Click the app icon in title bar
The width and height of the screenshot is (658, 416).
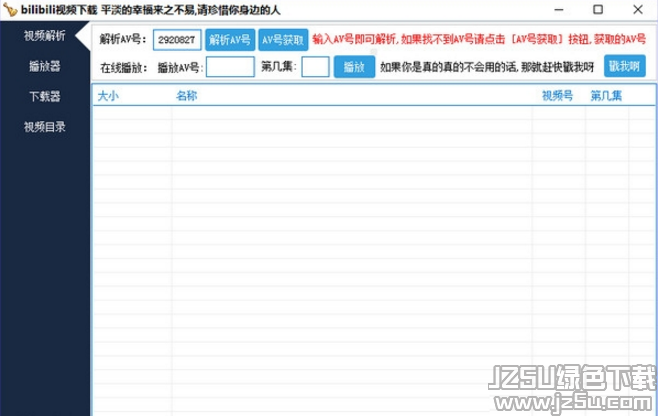[x=10, y=9]
